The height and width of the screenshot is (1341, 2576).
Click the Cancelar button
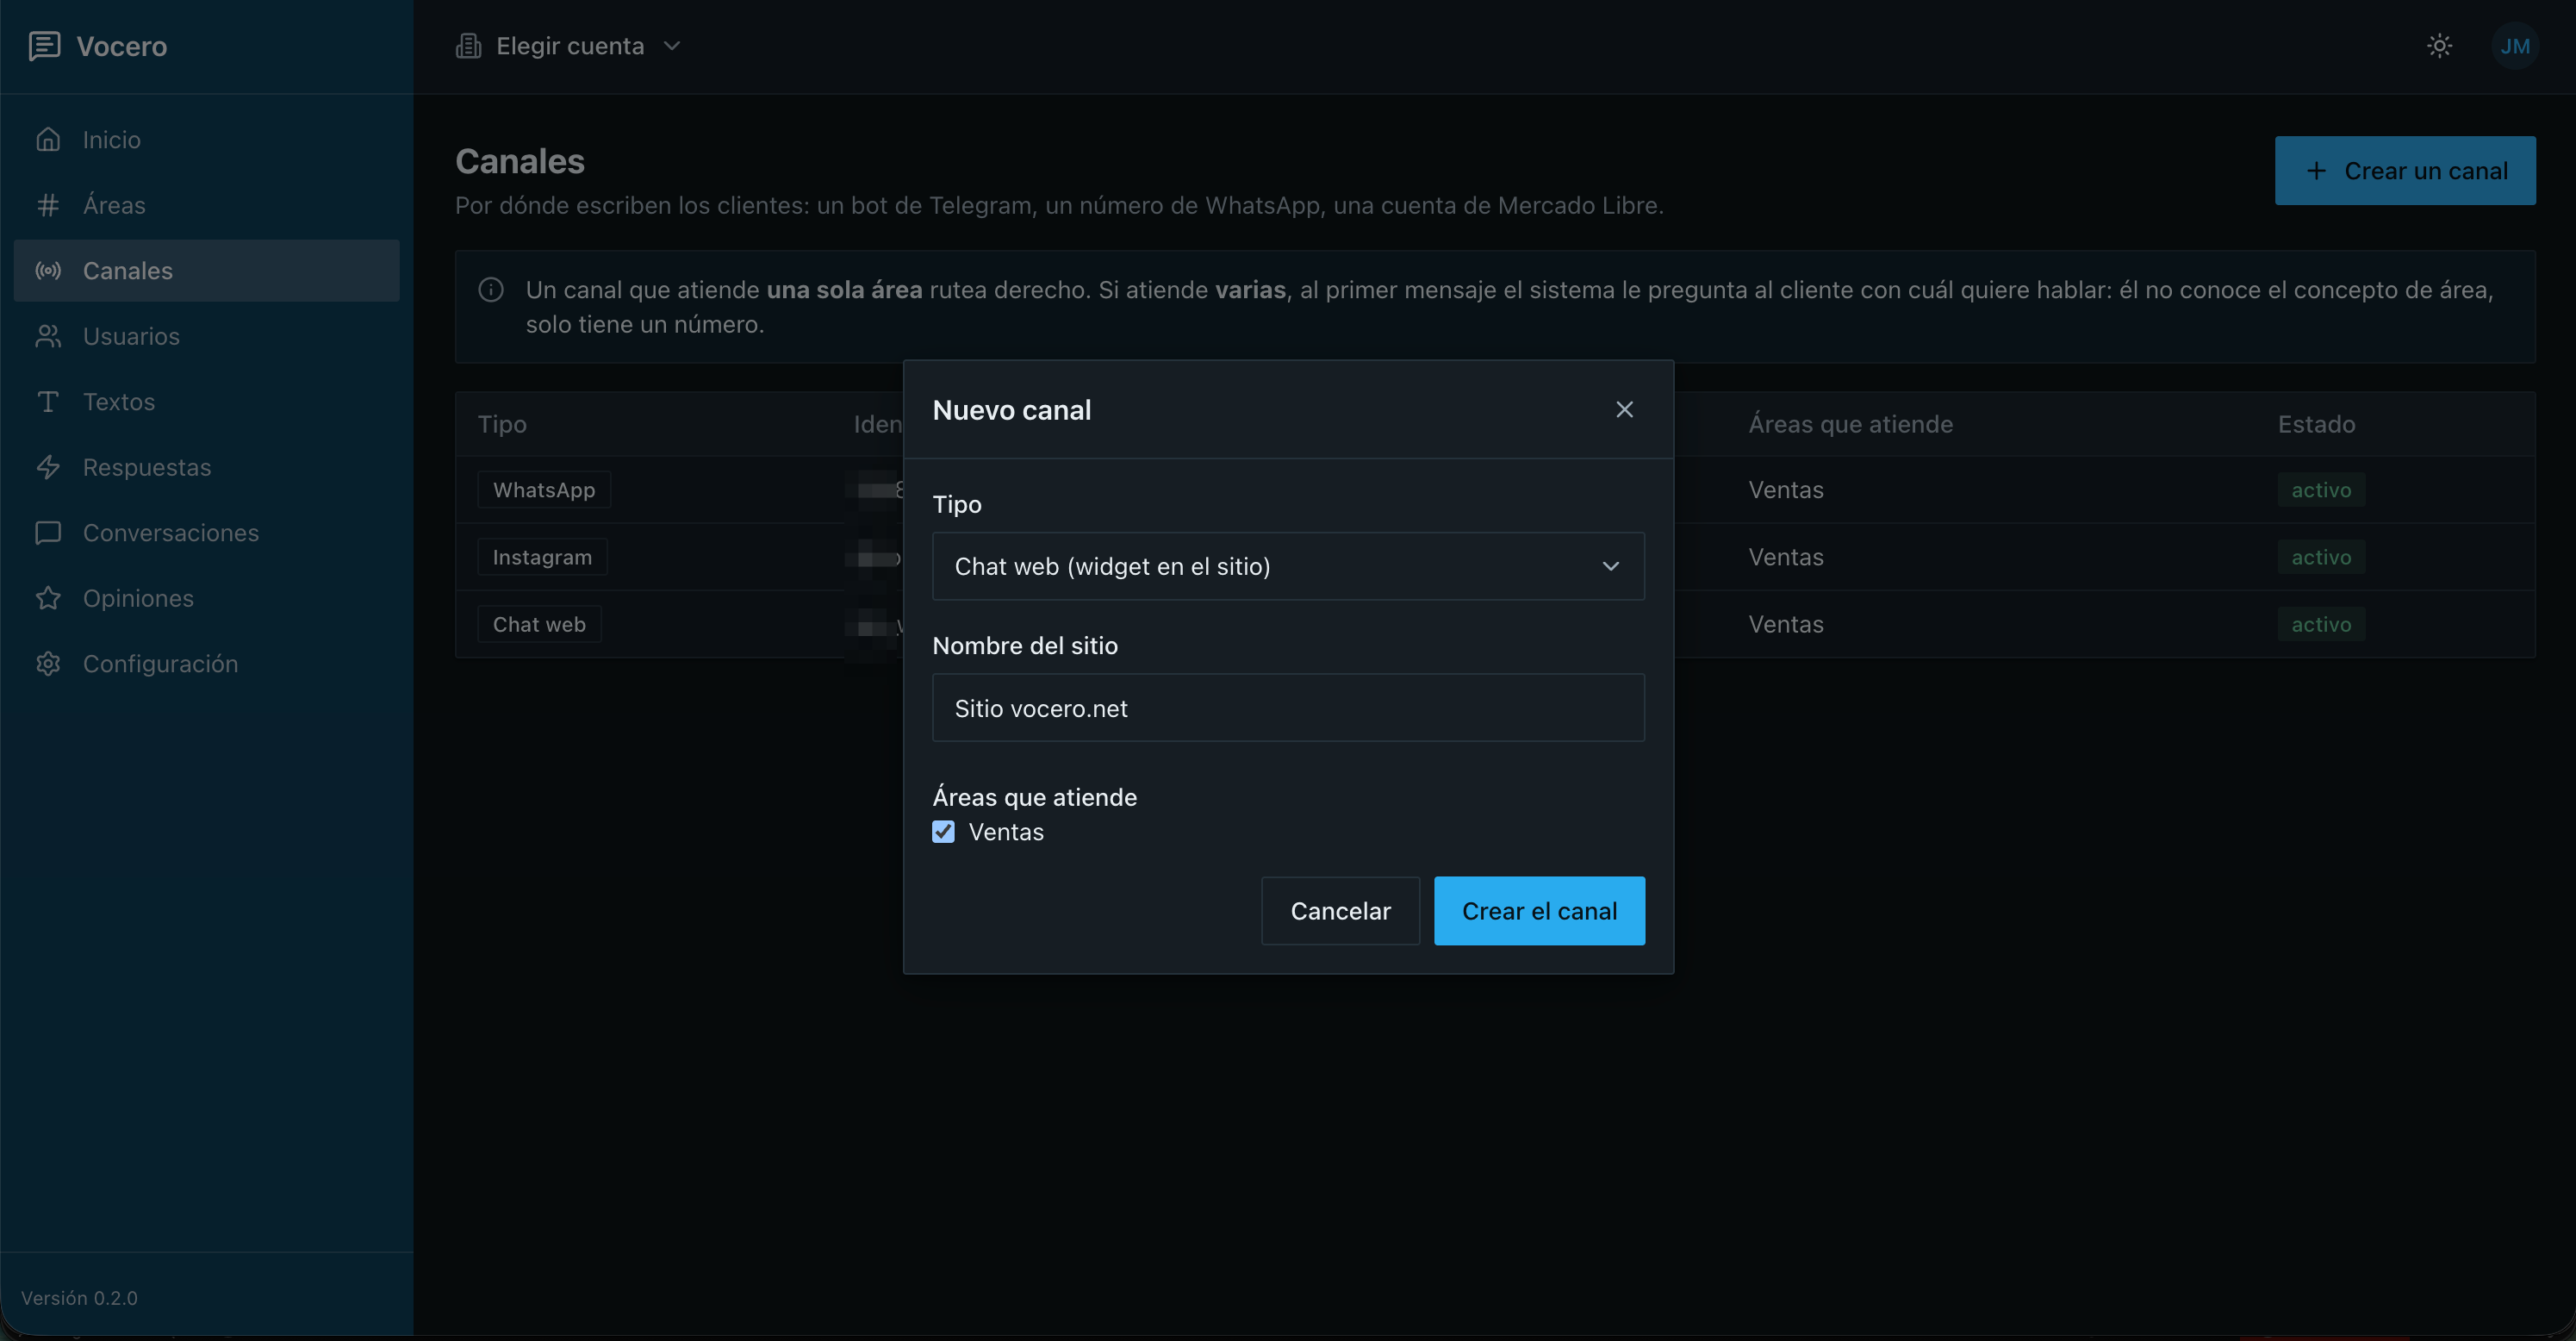click(x=1340, y=911)
